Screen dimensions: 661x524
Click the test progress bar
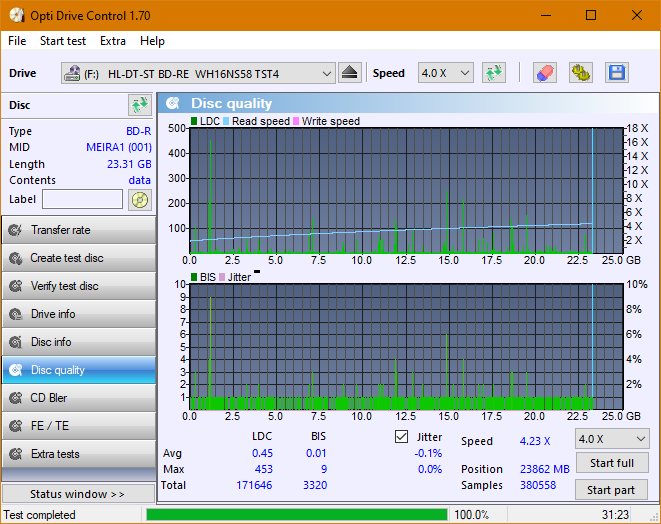[x=296, y=515]
